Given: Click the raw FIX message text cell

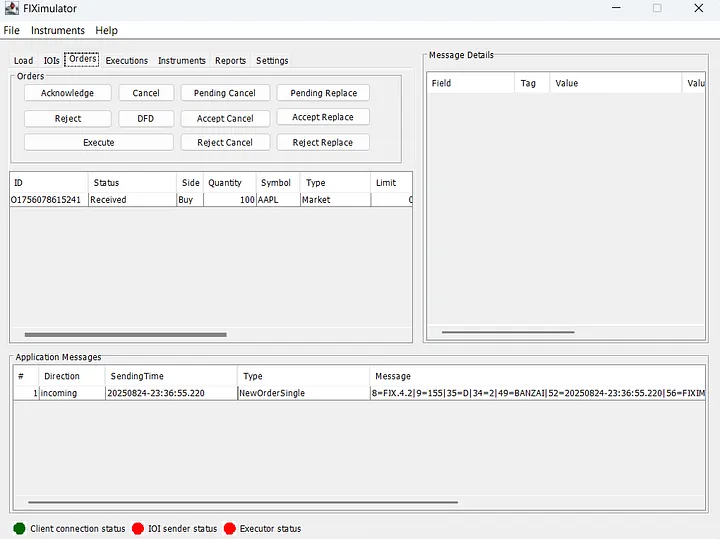Looking at the screenshot, I should tap(538, 393).
